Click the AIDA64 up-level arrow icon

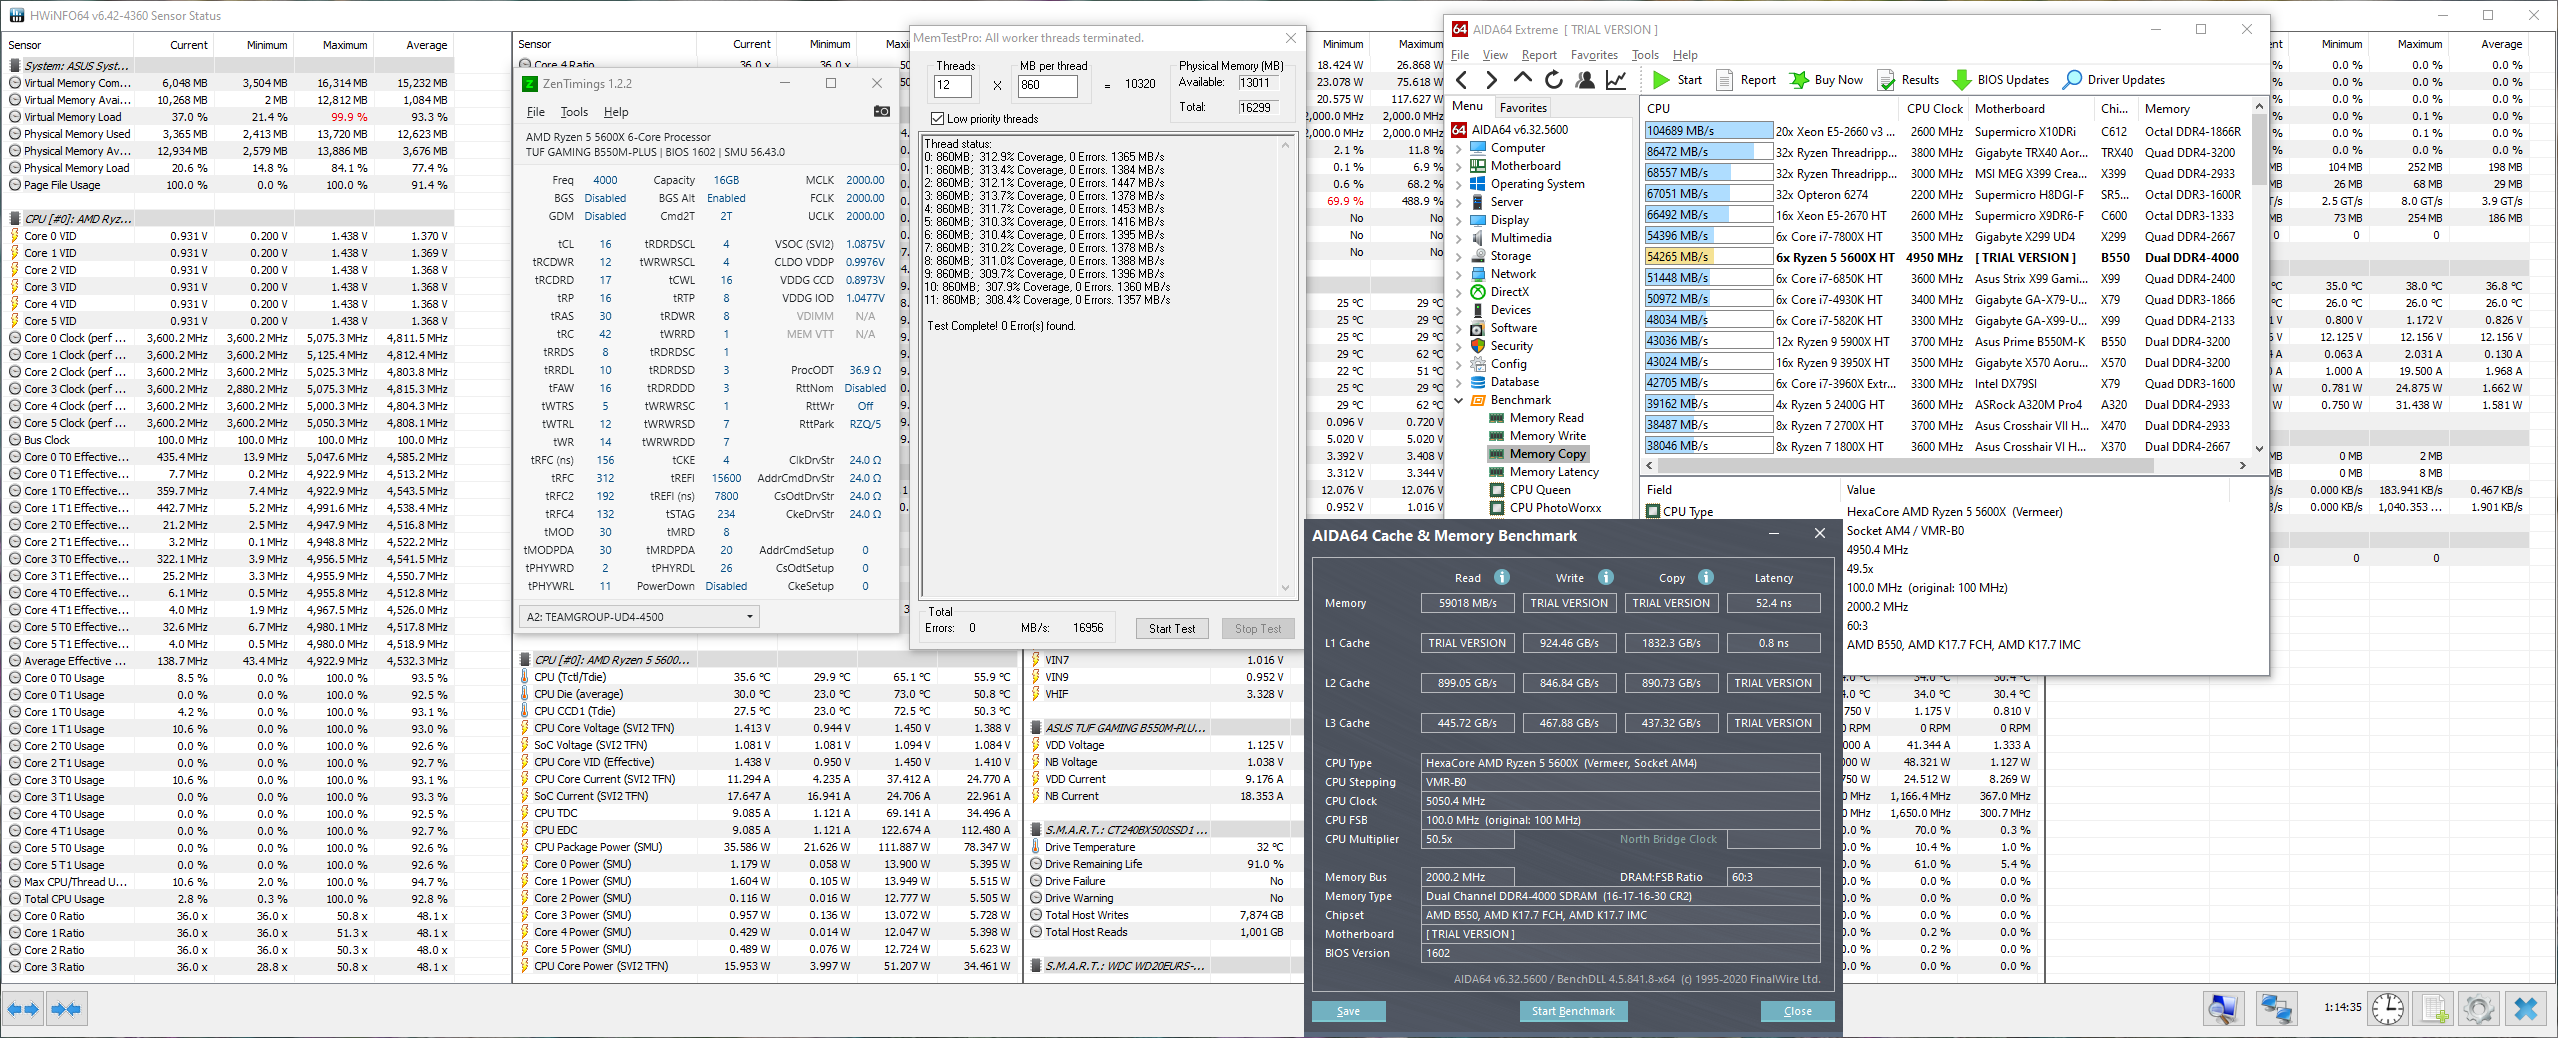[1522, 79]
